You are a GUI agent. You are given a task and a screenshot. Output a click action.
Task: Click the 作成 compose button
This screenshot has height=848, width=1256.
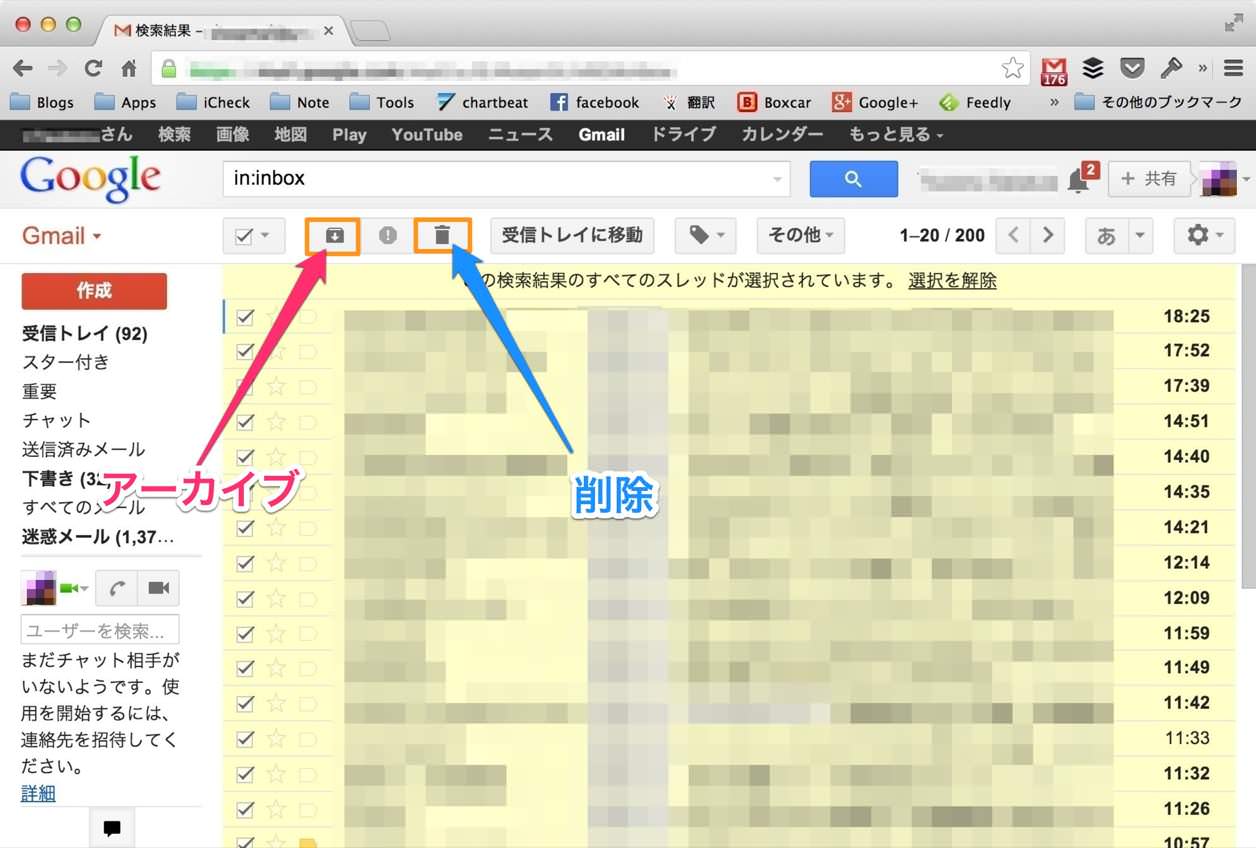(x=94, y=291)
